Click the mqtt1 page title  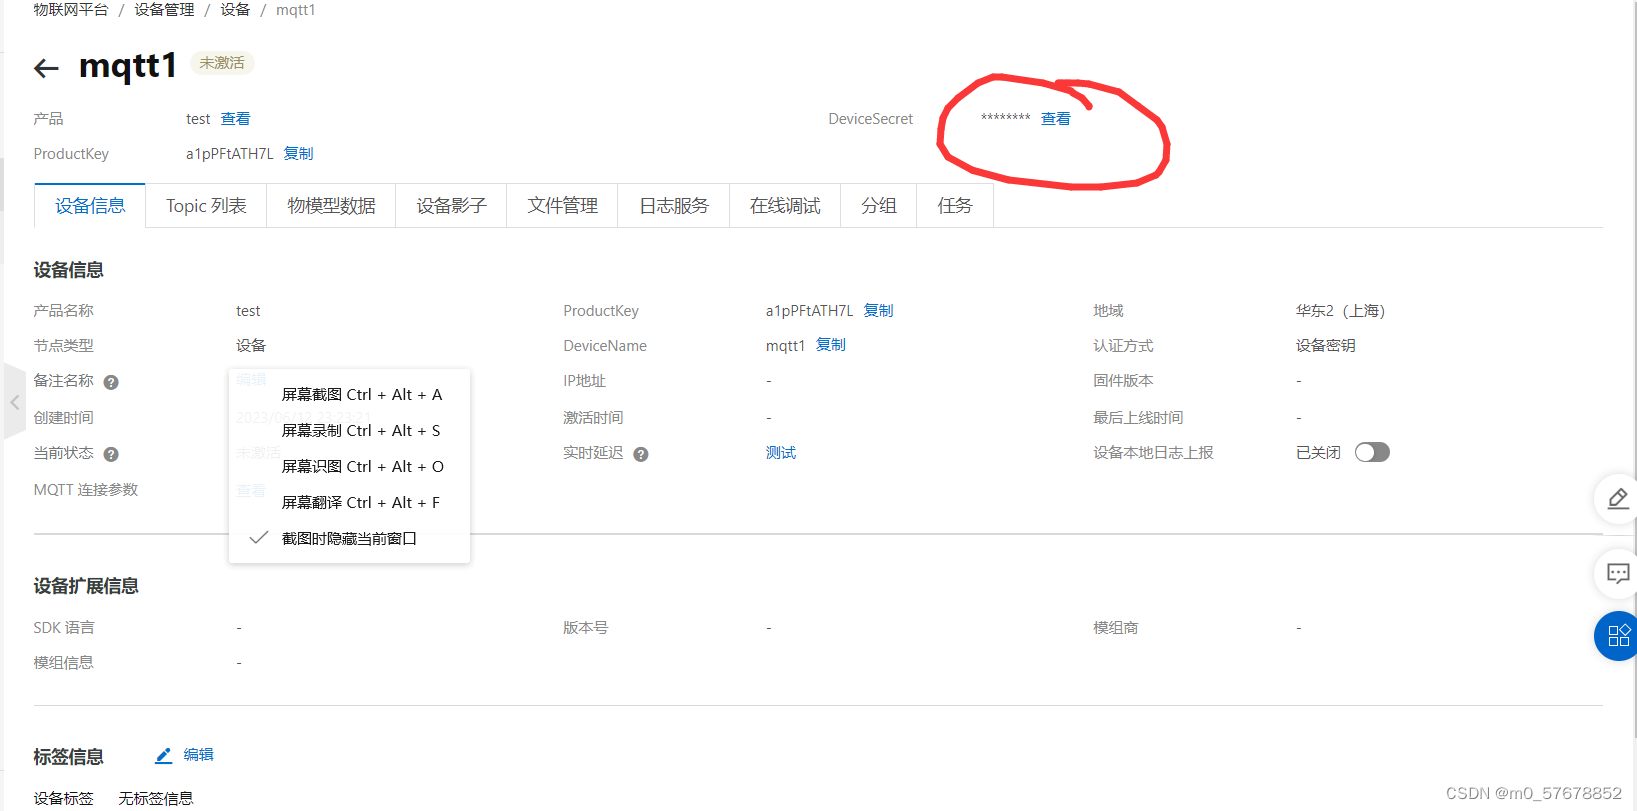pyautogui.click(x=128, y=66)
